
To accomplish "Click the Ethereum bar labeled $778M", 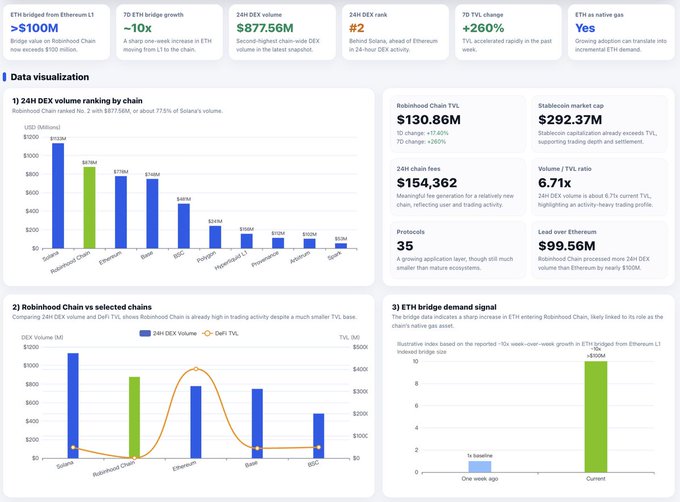I will [121, 212].
